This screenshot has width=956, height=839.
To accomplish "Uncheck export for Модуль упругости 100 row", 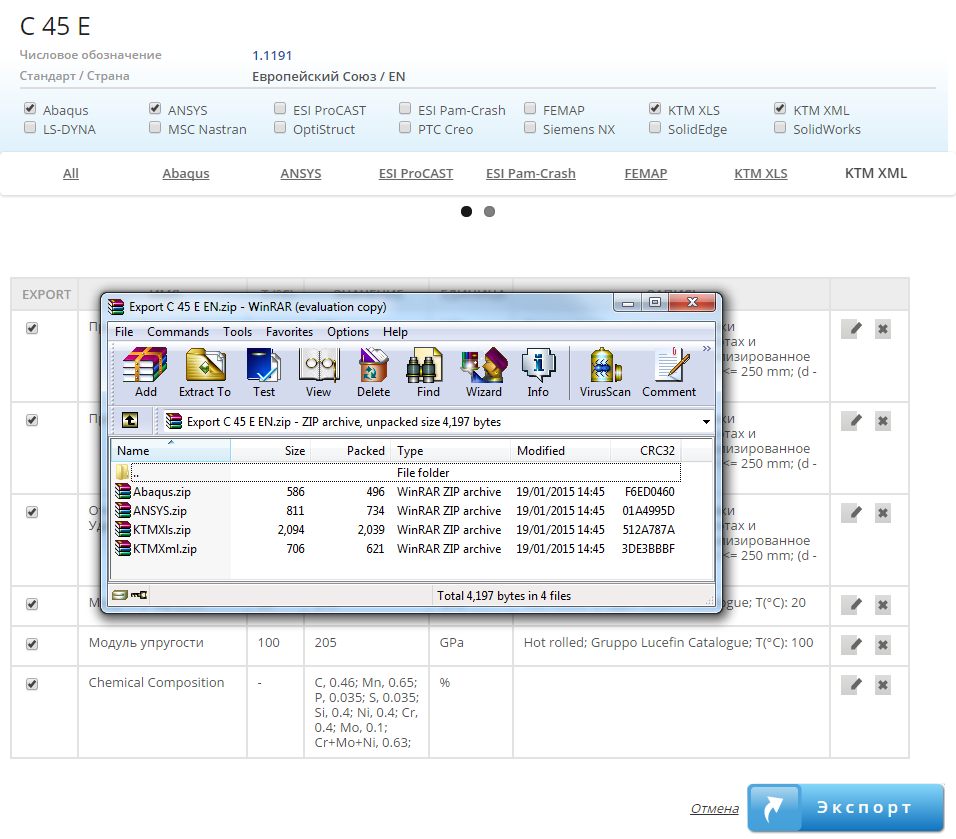I will point(32,644).
